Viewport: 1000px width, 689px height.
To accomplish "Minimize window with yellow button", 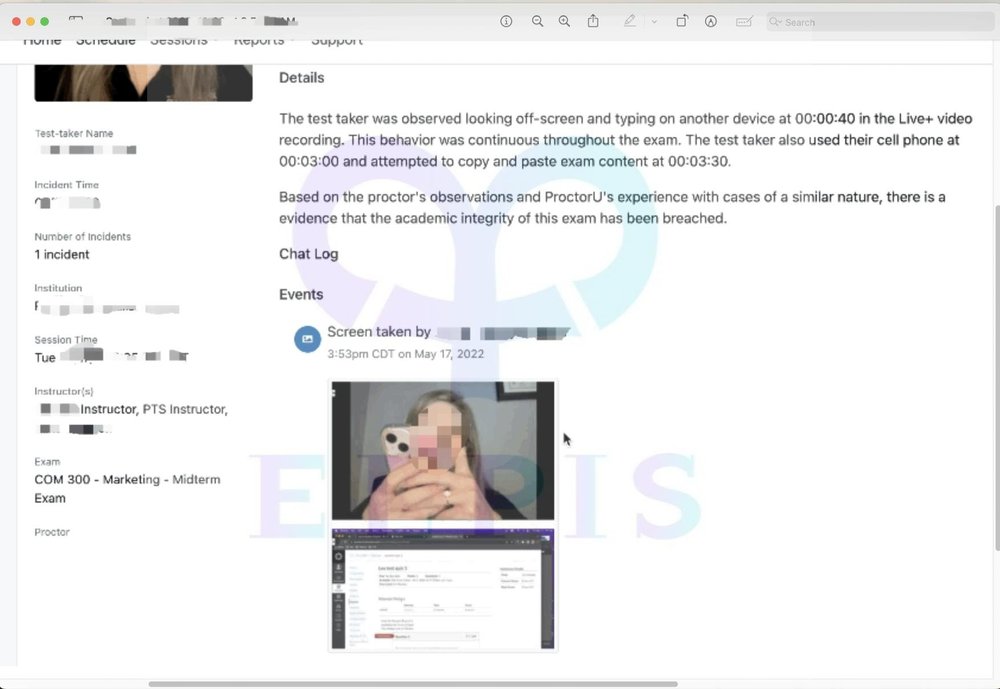I will tap(31, 22).
